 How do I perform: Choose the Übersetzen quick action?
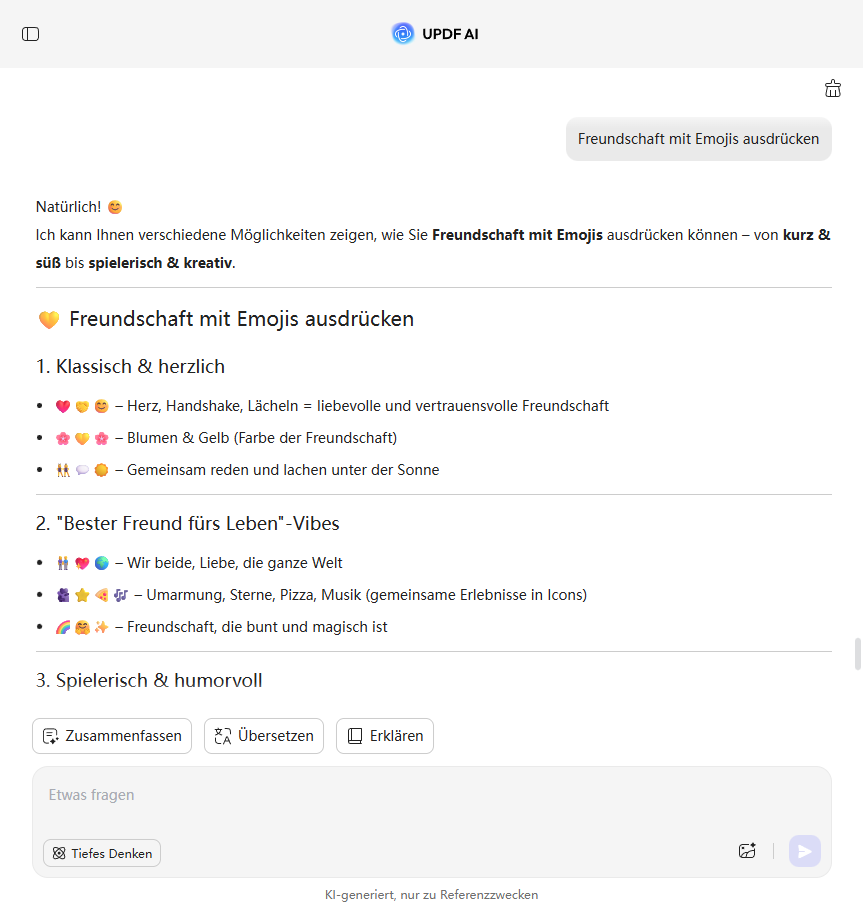tap(264, 736)
